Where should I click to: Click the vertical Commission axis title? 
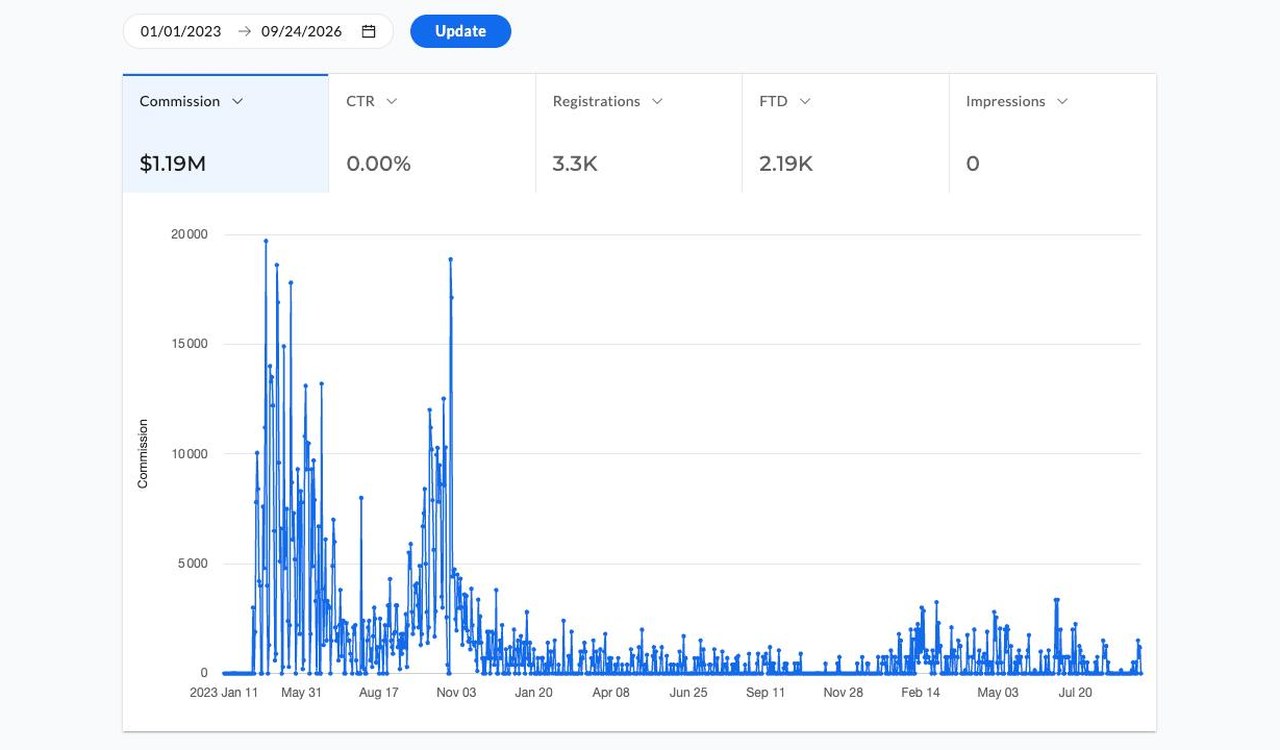pyautogui.click(x=142, y=454)
